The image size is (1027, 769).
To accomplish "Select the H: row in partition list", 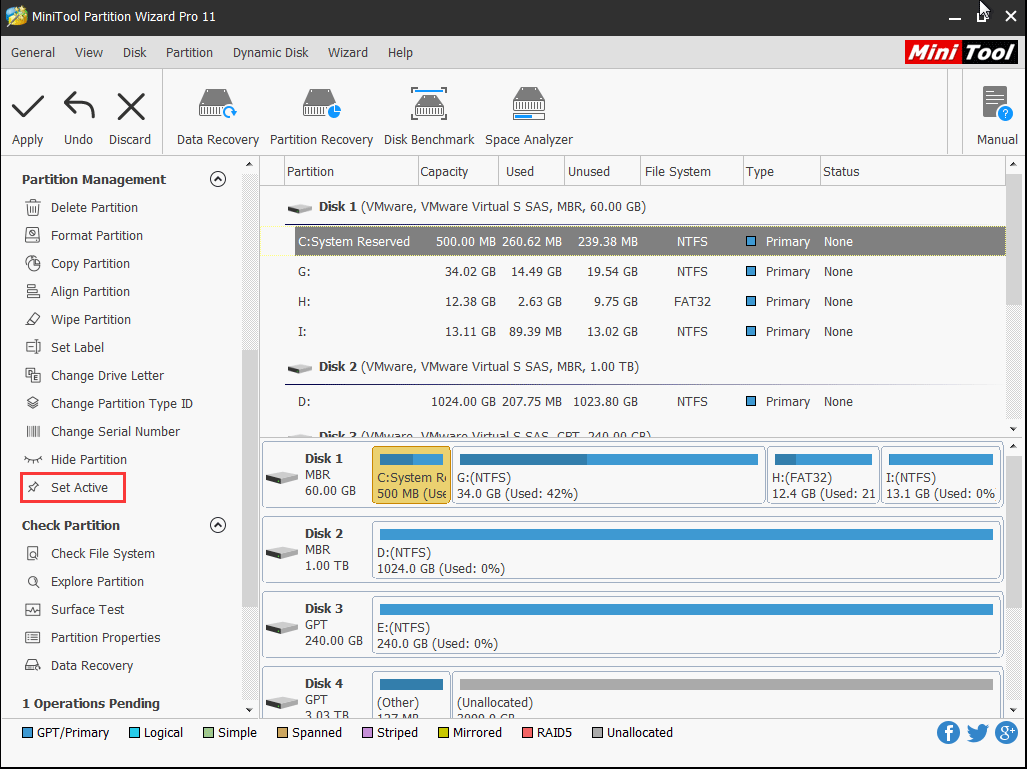I will click(633, 302).
